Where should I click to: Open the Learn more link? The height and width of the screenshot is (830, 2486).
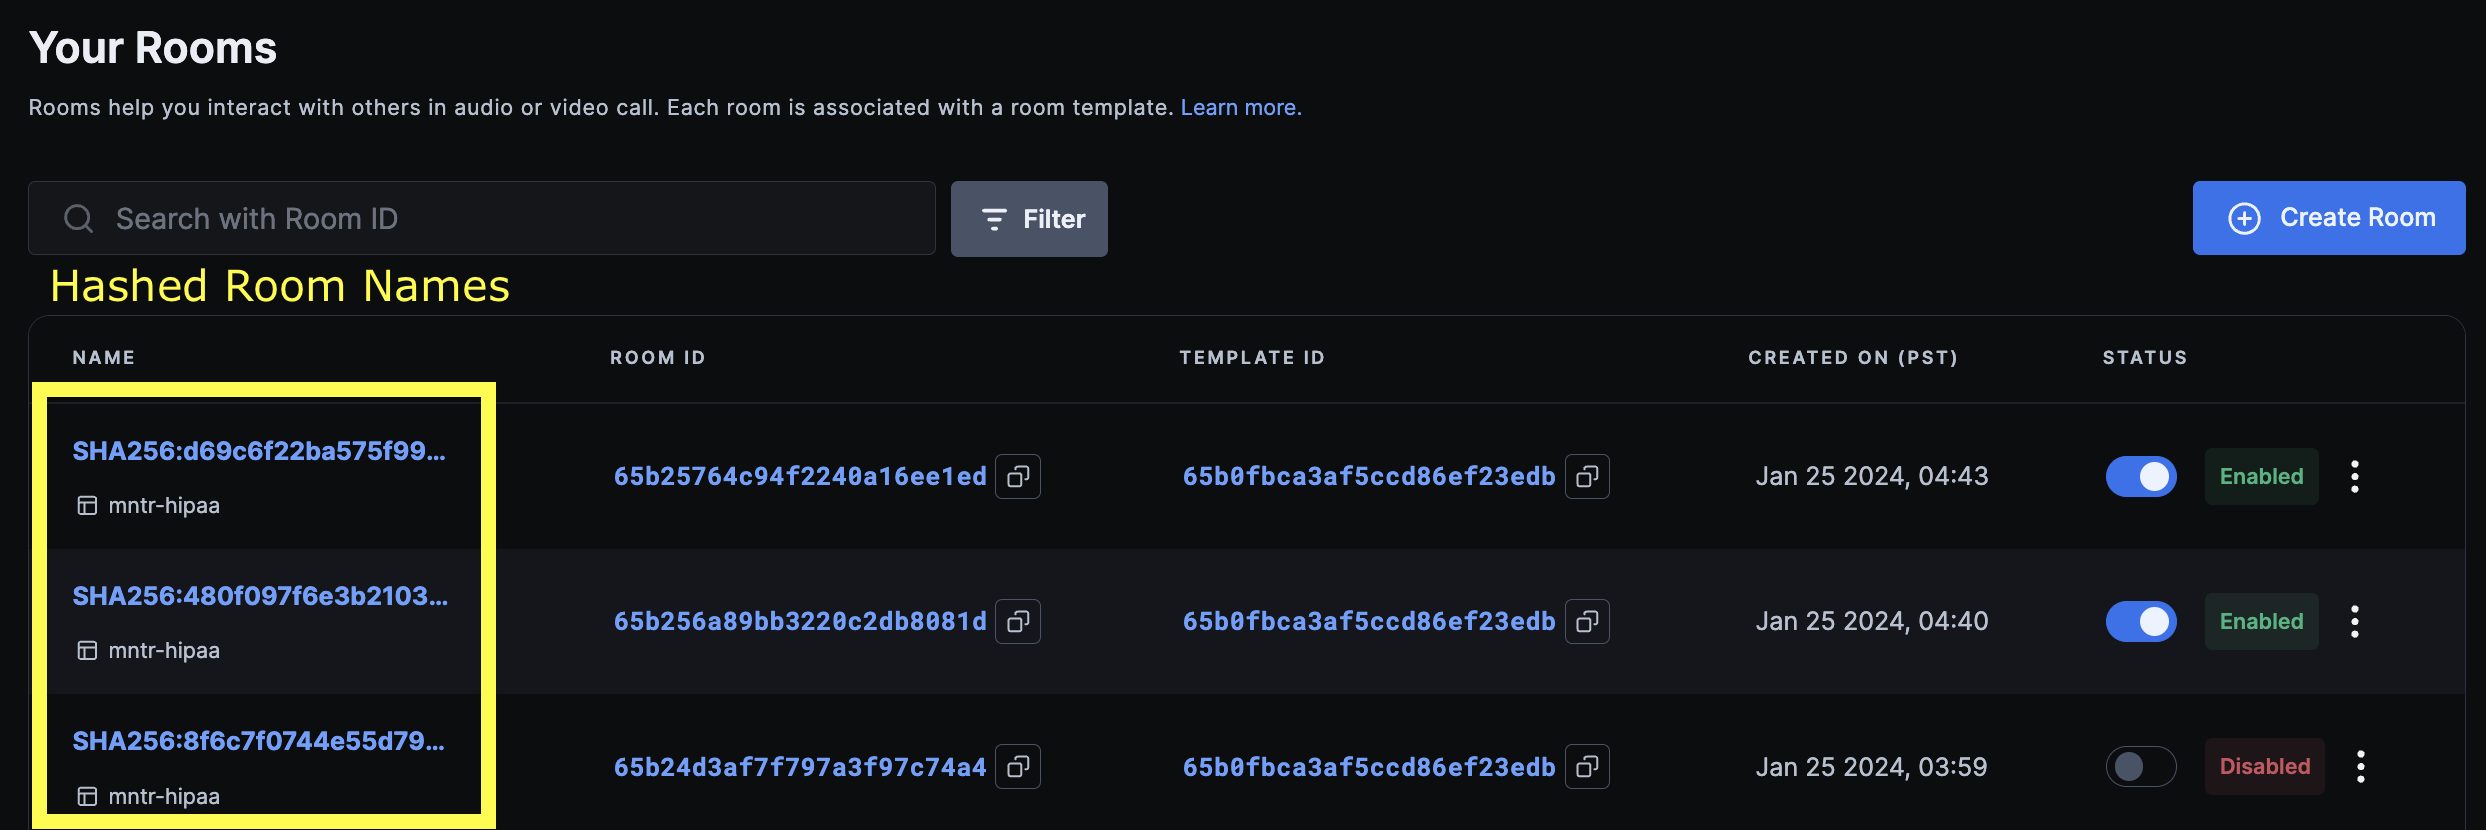tap(1241, 108)
